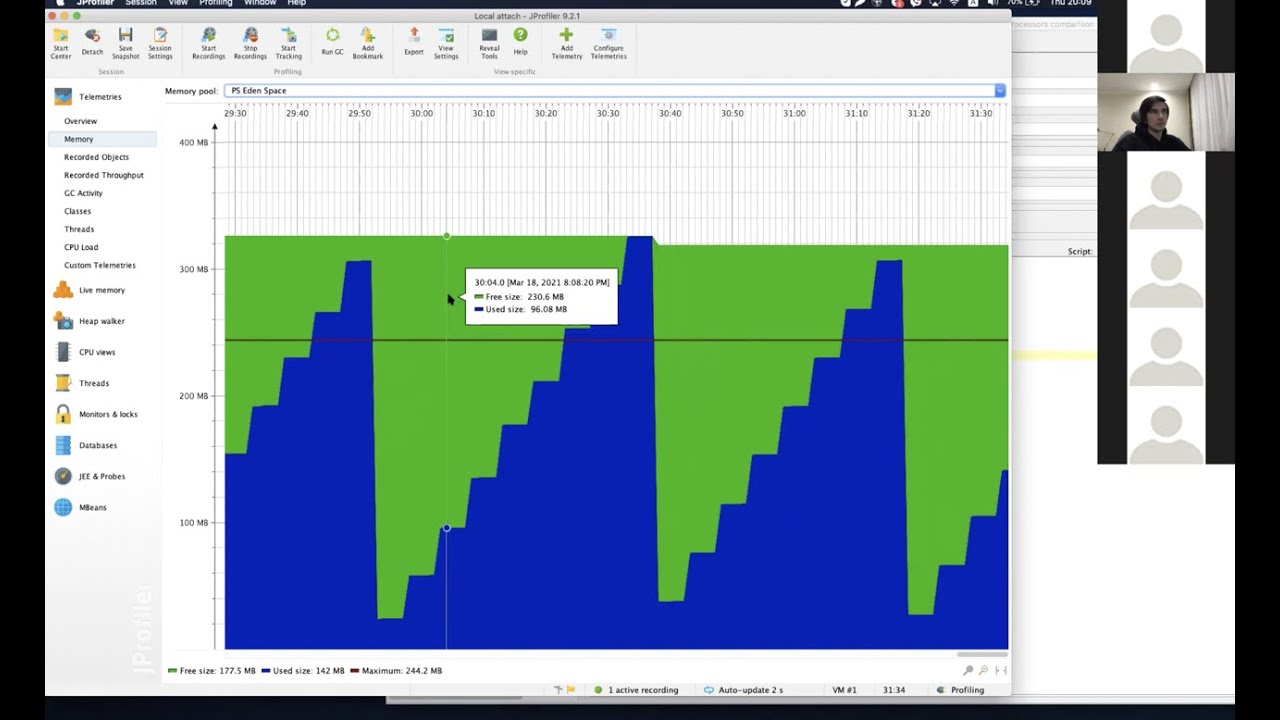Open the Telemetries section

coord(88,97)
